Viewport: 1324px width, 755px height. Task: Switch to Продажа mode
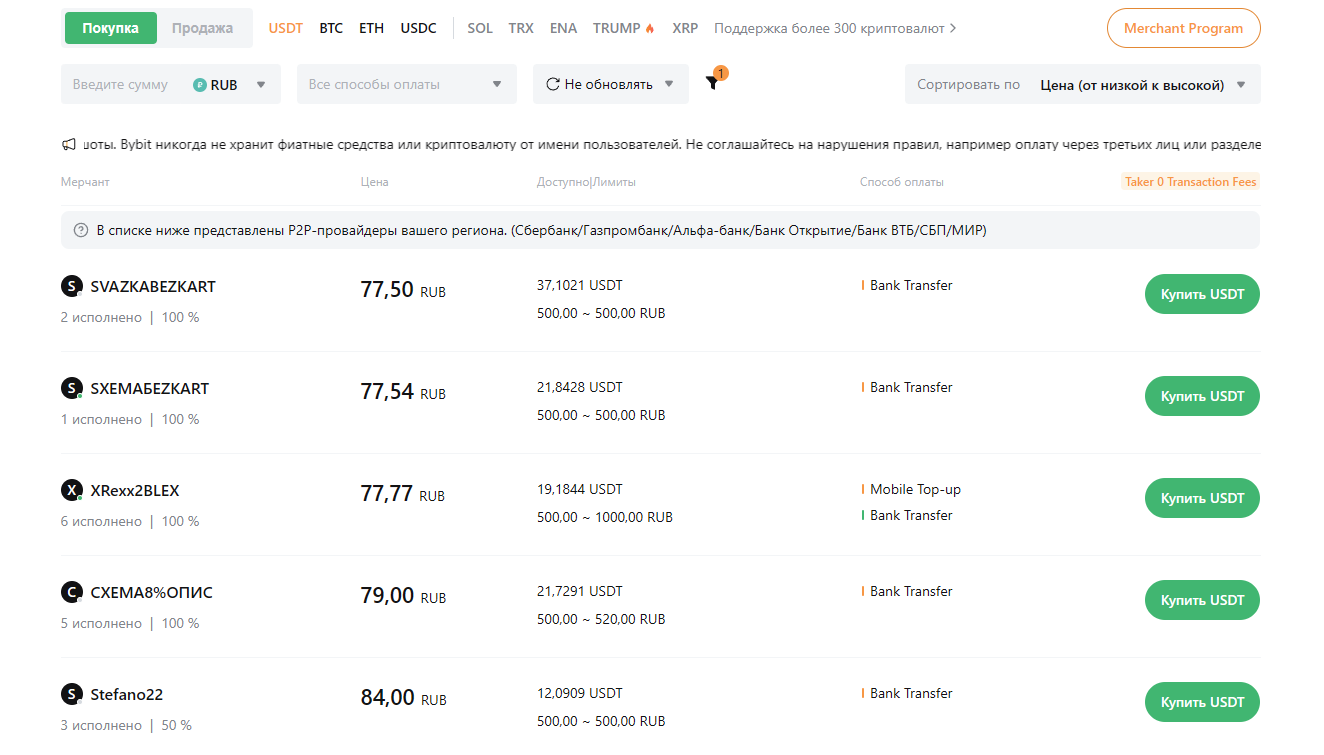coord(202,28)
